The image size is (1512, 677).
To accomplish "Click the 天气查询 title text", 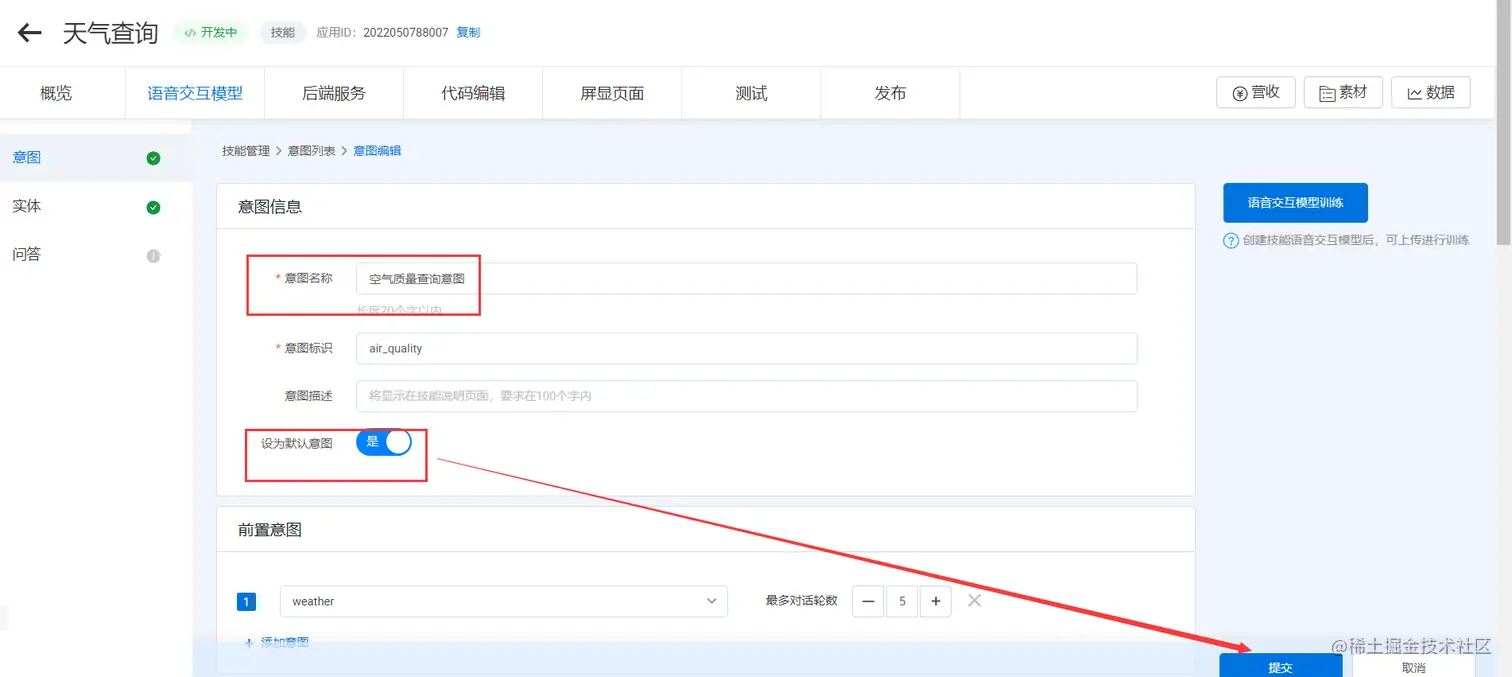I will click(111, 33).
